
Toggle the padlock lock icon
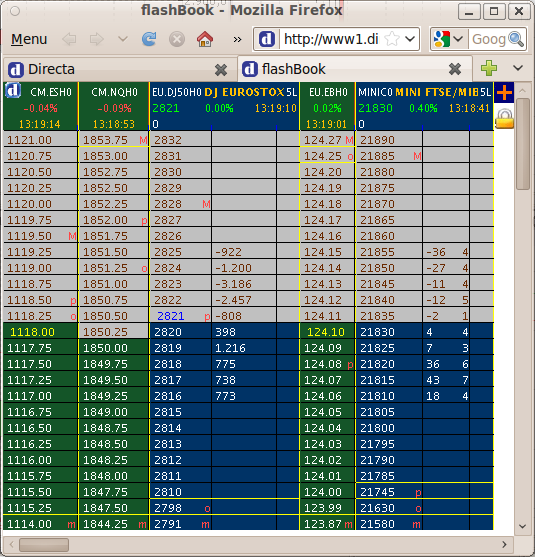point(504,119)
